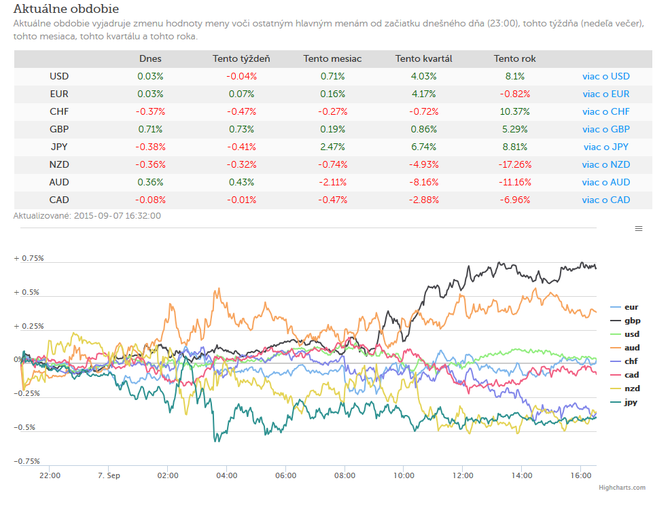
Task: Click 'viac o CAD' link
Action: [x=606, y=200]
